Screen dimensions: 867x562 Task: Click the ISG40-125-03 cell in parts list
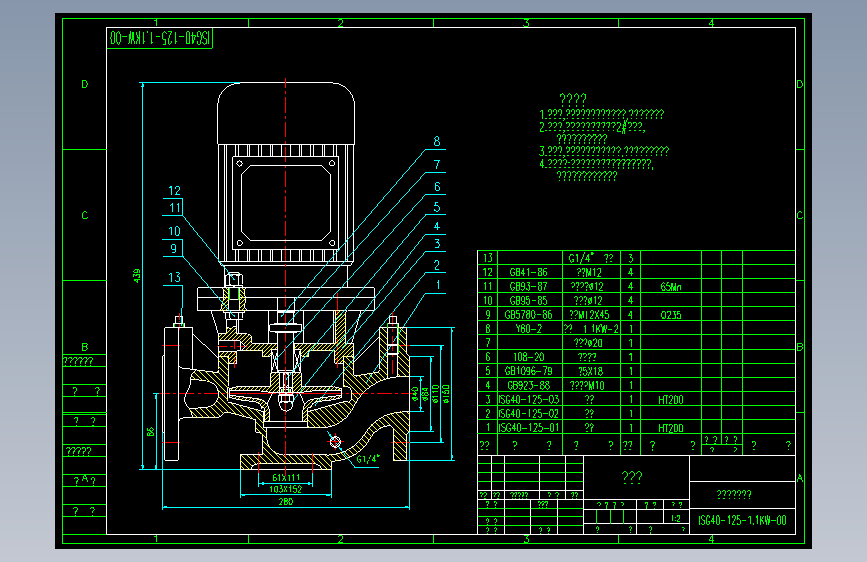[x=529, y=399]
